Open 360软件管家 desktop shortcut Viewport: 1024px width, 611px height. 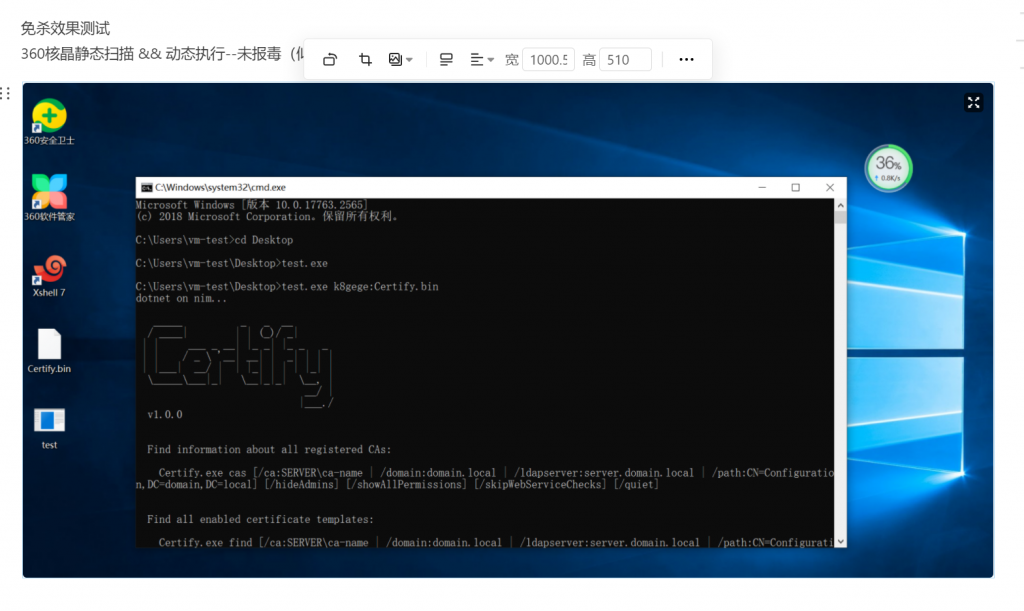pos(49,198)
